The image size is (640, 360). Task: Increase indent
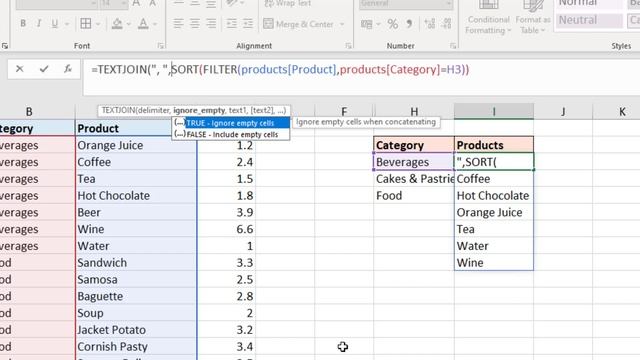(x=248, y=24)
